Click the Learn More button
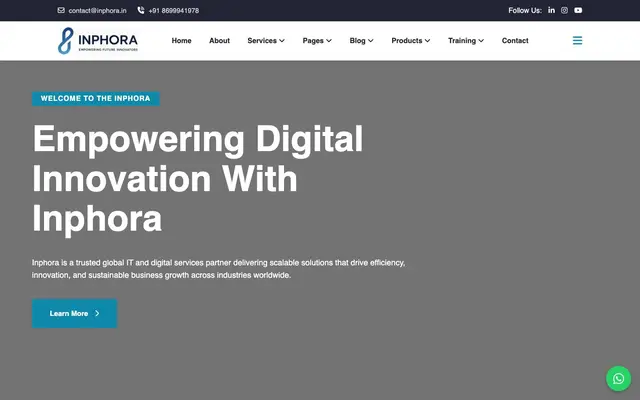 tap(74, 313)
